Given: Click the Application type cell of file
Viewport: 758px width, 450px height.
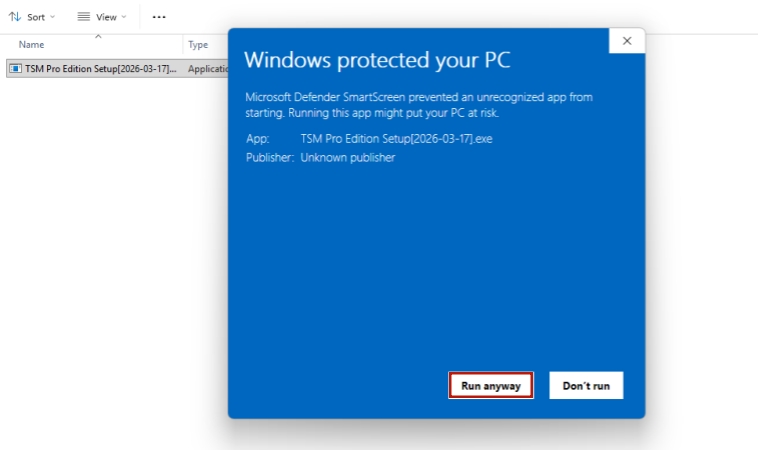Looking at the screenshot, I should tap(206, 68).
